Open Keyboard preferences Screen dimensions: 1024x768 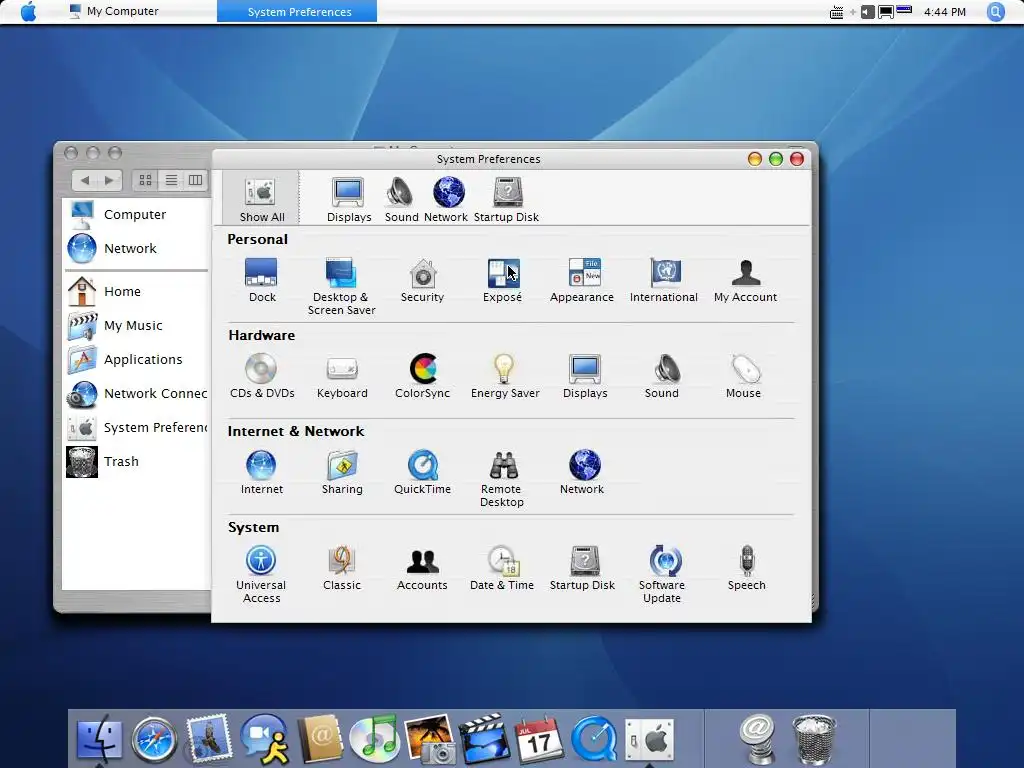[x=342, y=376]
